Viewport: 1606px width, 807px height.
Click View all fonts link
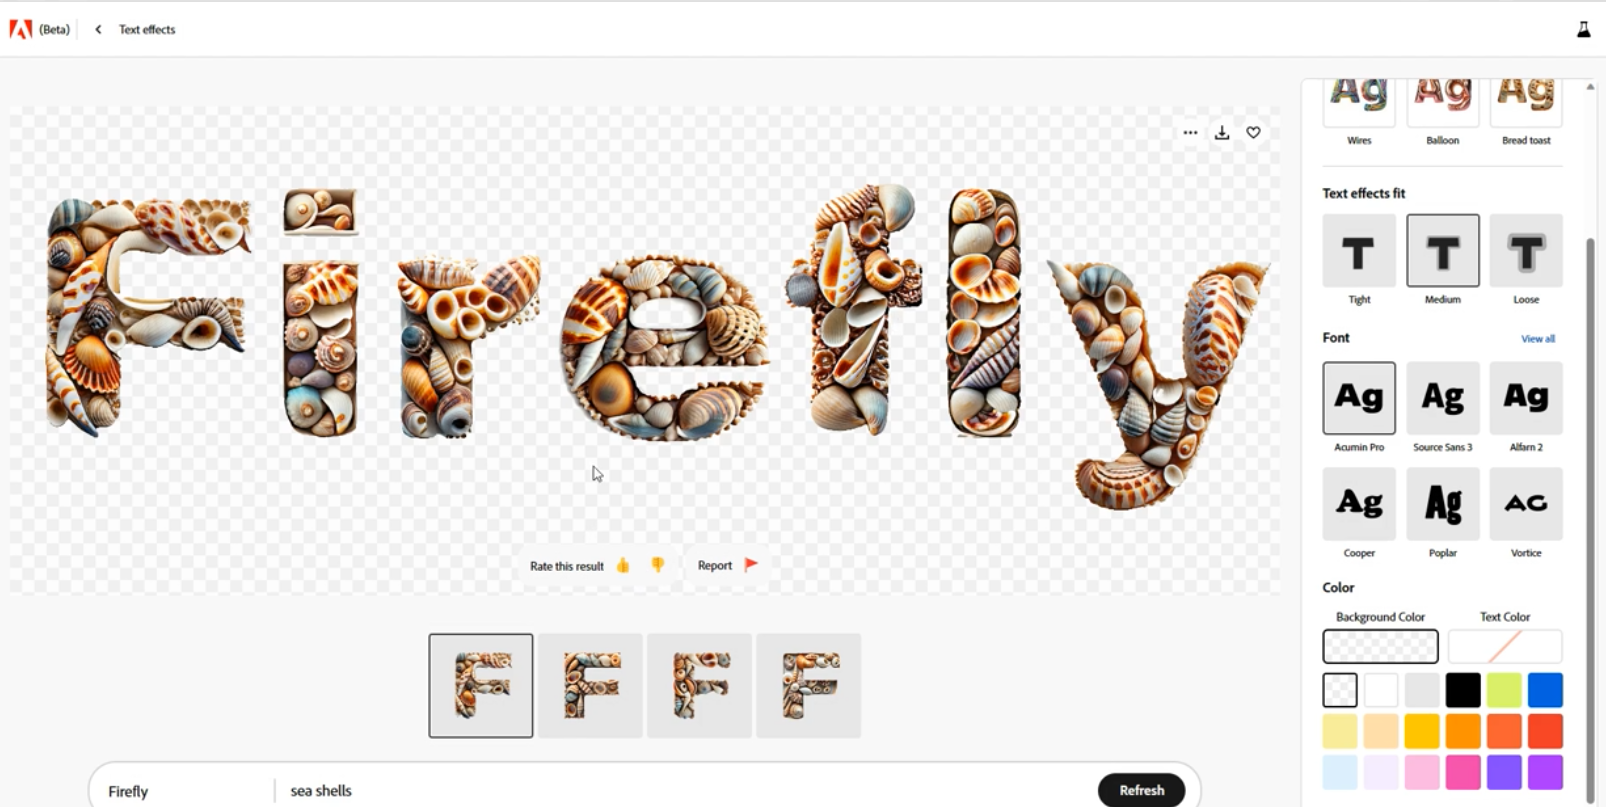point(1538,339)
